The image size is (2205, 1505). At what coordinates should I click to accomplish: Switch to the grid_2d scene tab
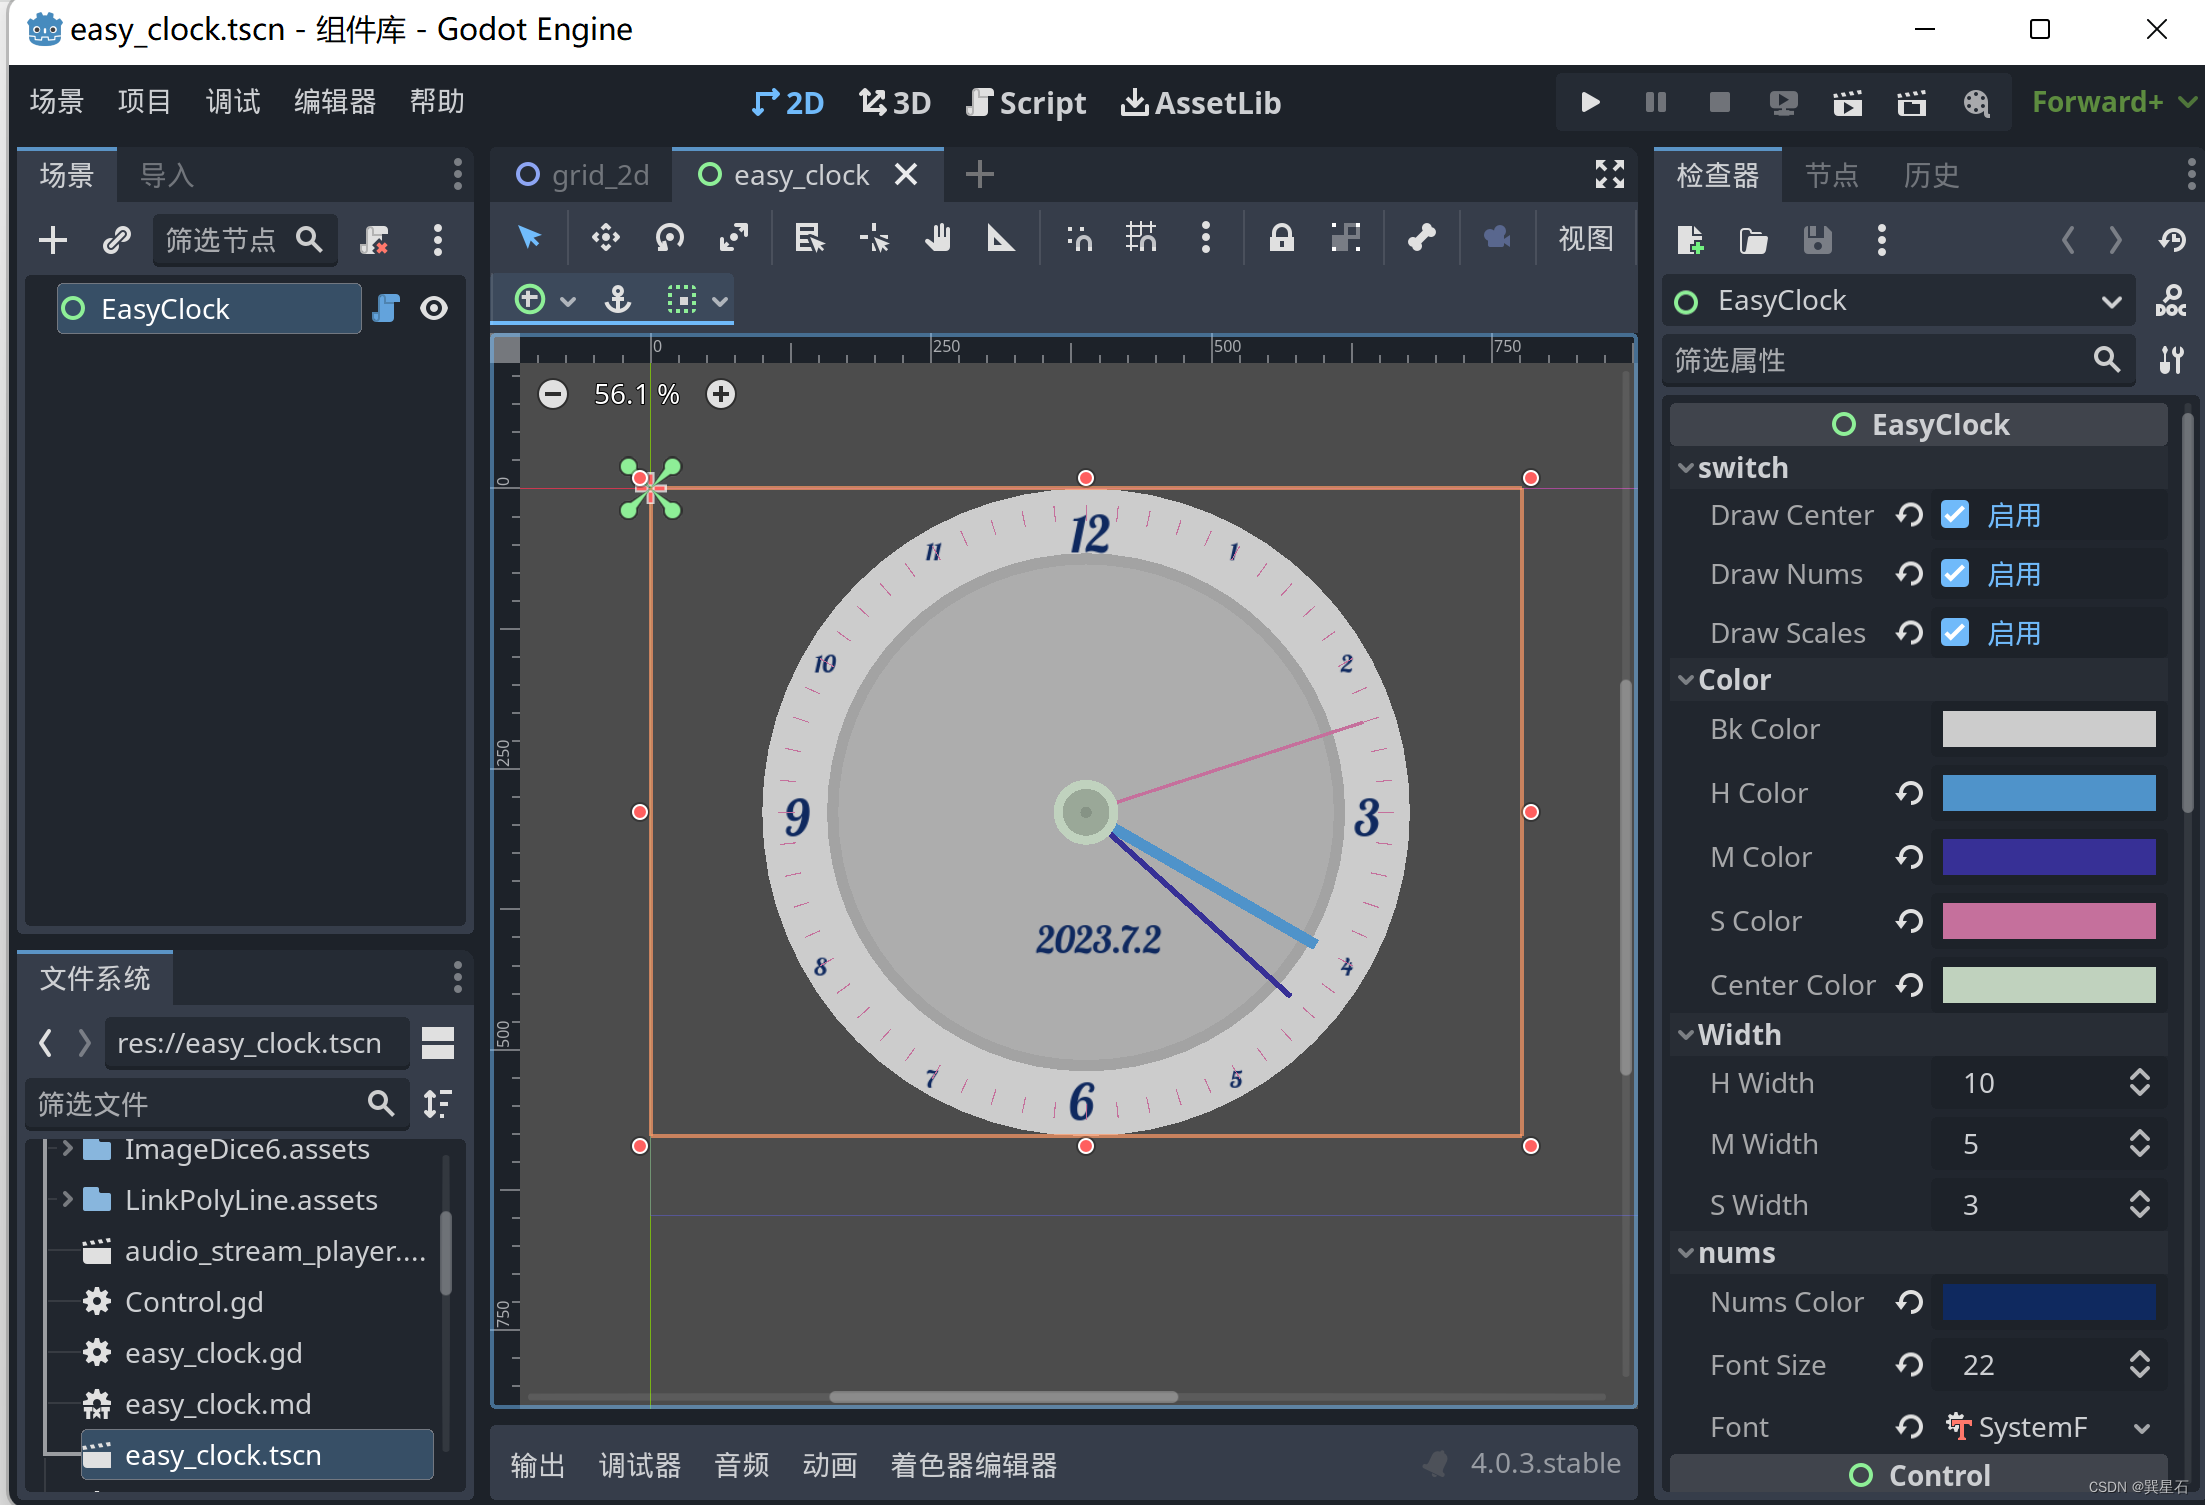[x=583, y=175]
